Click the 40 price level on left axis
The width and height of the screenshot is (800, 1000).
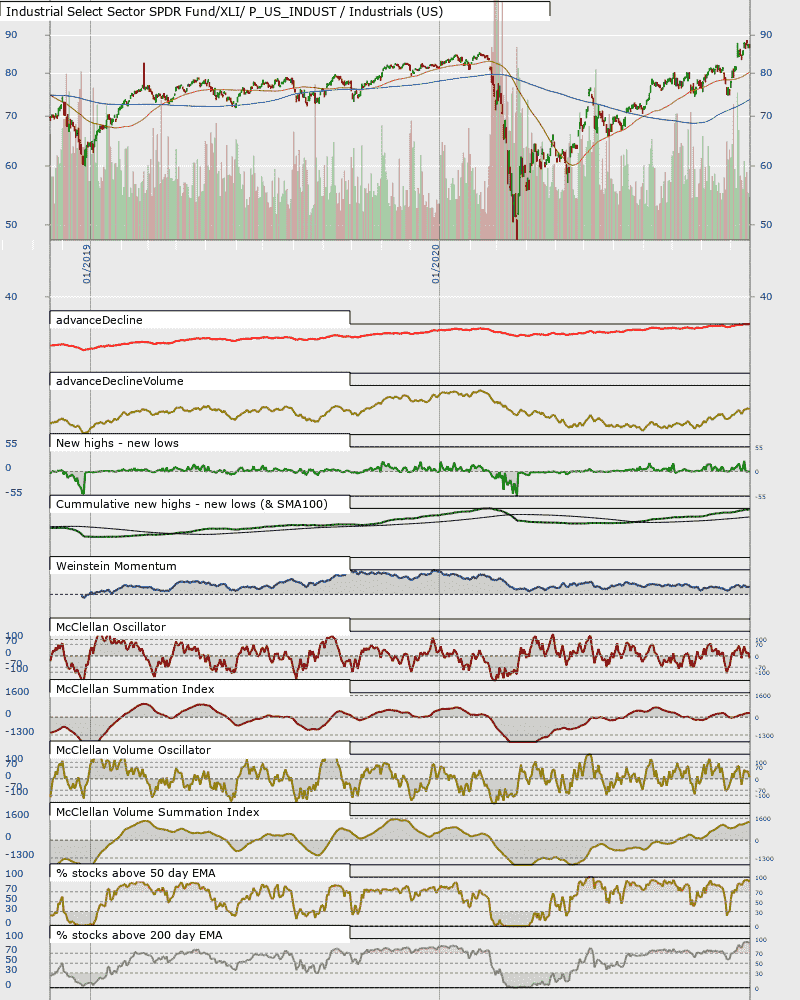click(x=11, y=297)
